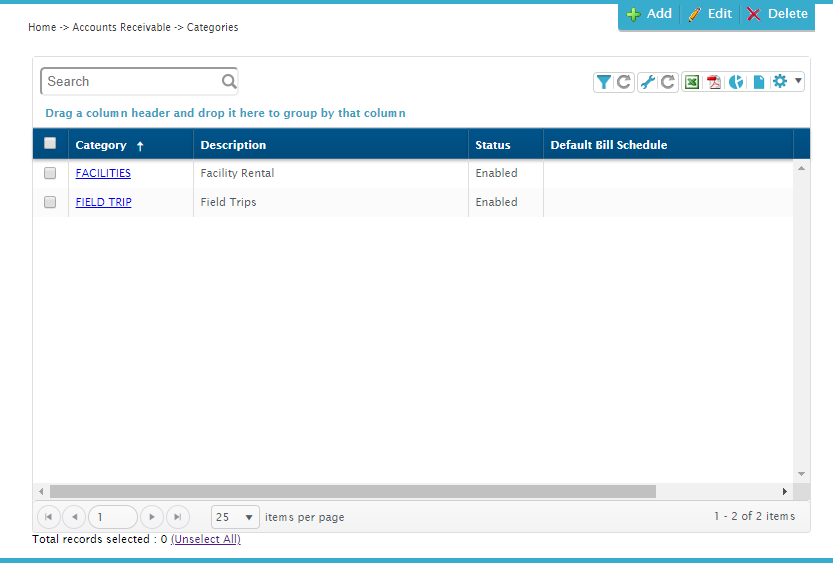833x563 pixels.
Task: Export the grid to Excel
Action: [691, 82]
